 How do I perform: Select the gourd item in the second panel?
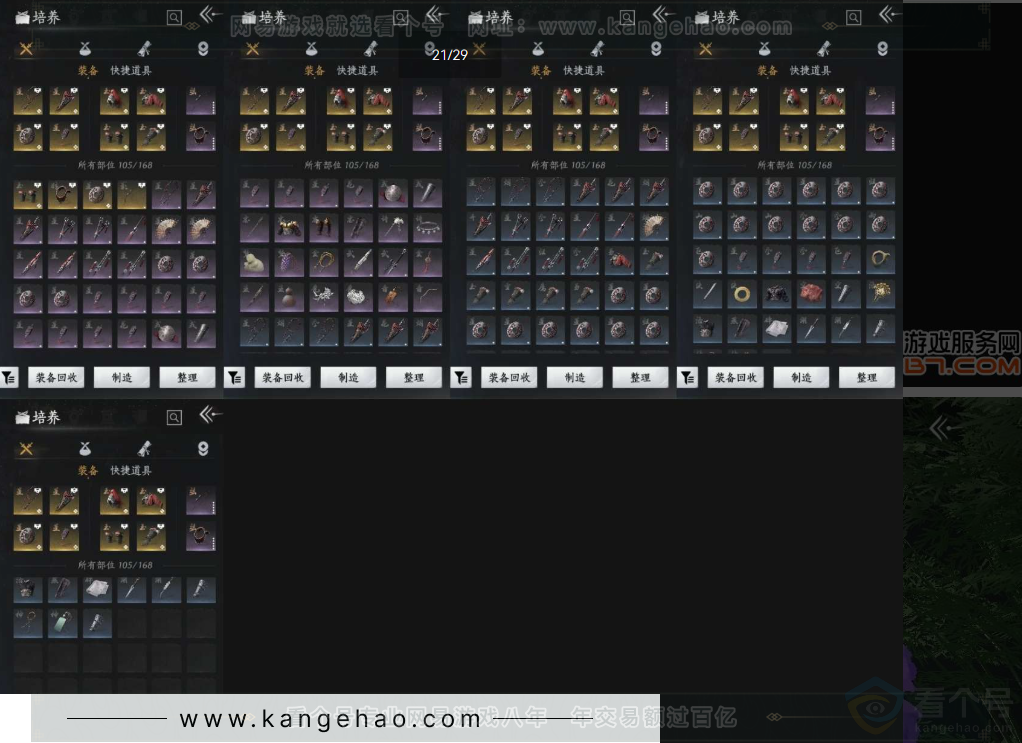[x=289, y=298]
